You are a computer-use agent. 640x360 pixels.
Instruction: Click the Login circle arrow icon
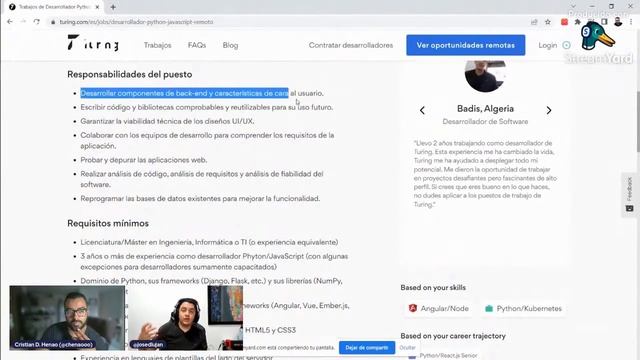[x=567, y=45]
